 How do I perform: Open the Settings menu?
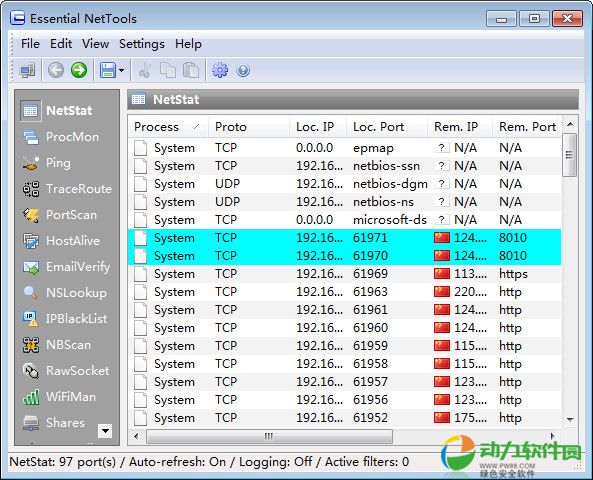[142, 44]
